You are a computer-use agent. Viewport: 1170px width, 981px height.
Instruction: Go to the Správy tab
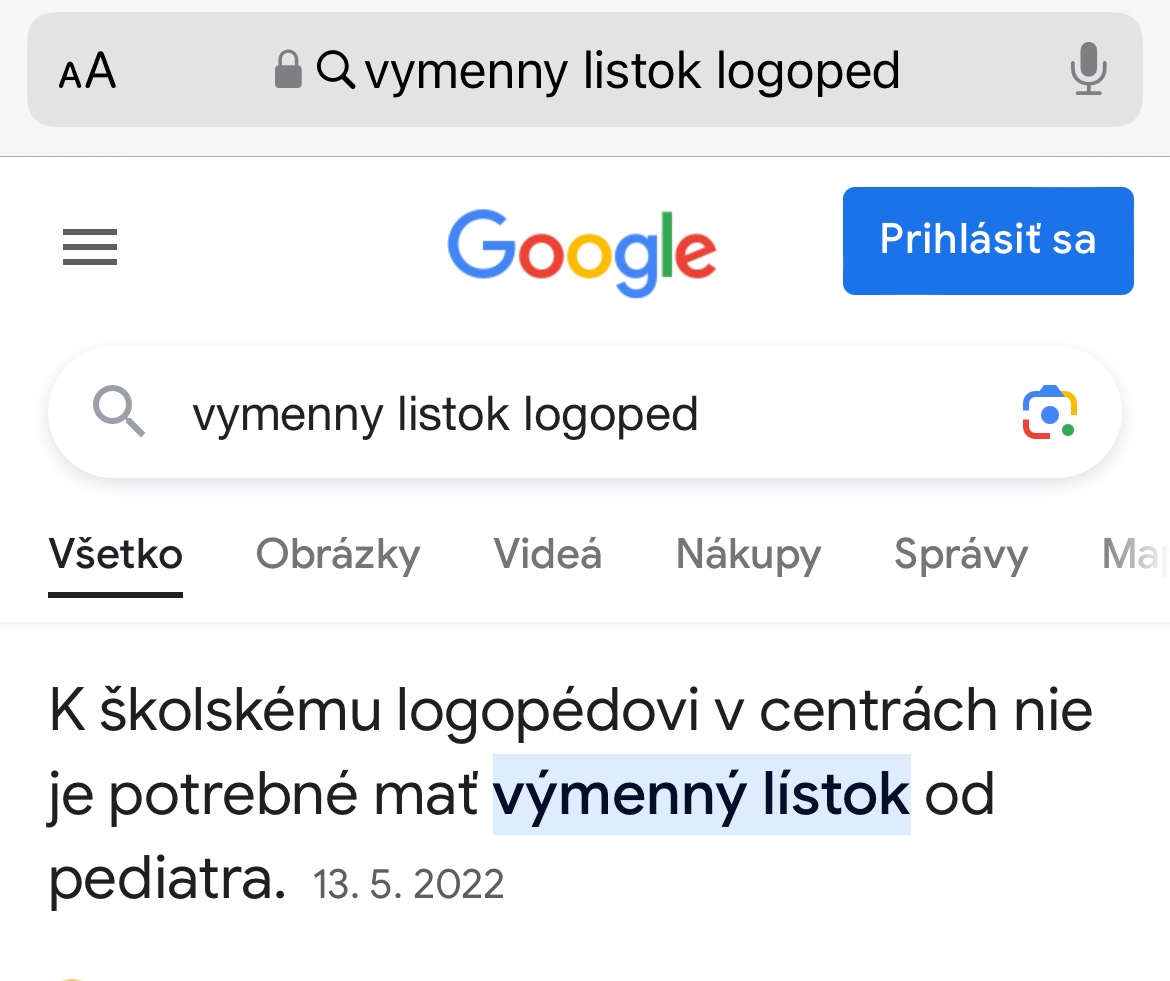click(x=961, y=554)
